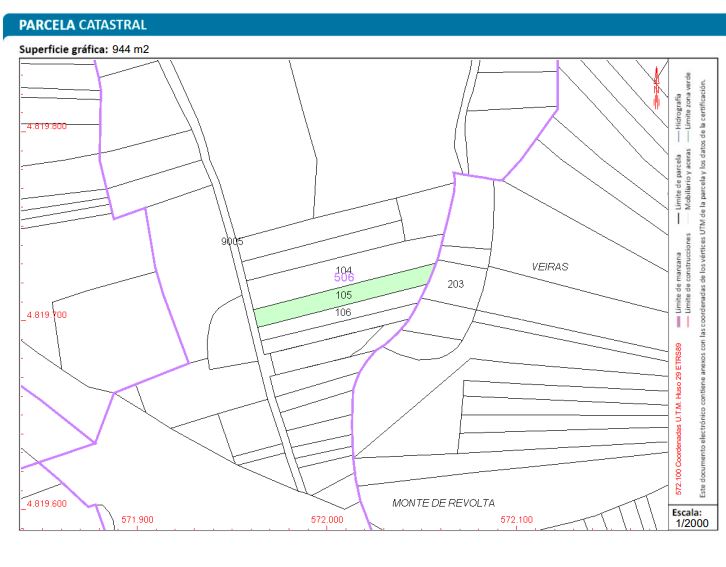
Task: Click the MONTE DE REVOLTA label
Action: point(443,503)
